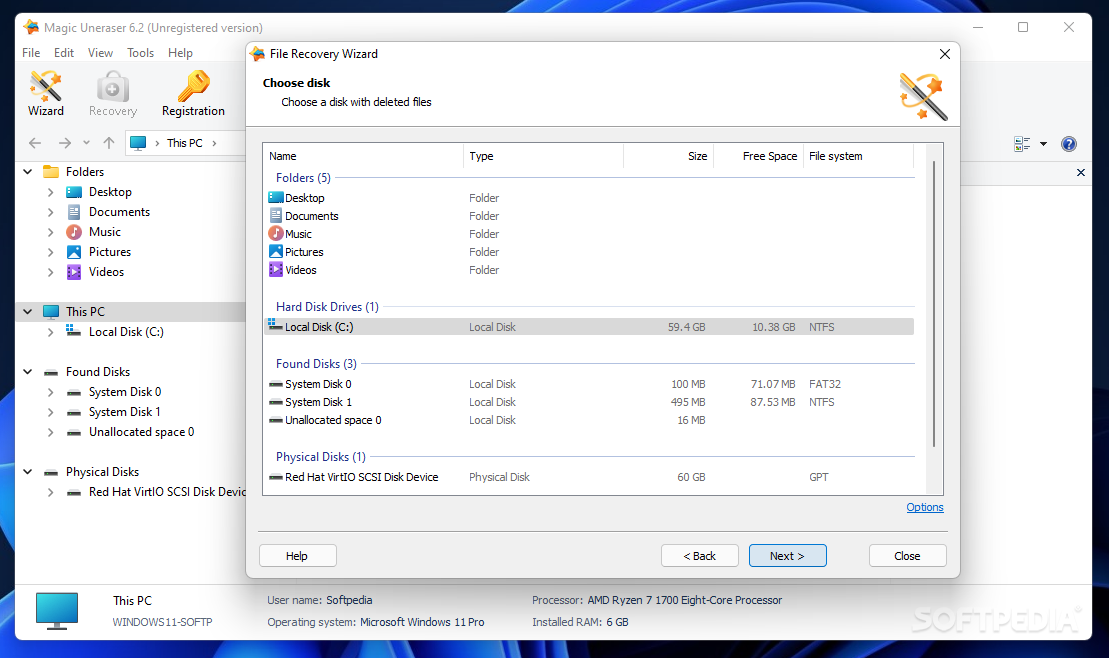The height and width of the screenshot is (658, 1109).
Task: Click the Hard Disk Drives (1) group header
Action: (327, 306)
